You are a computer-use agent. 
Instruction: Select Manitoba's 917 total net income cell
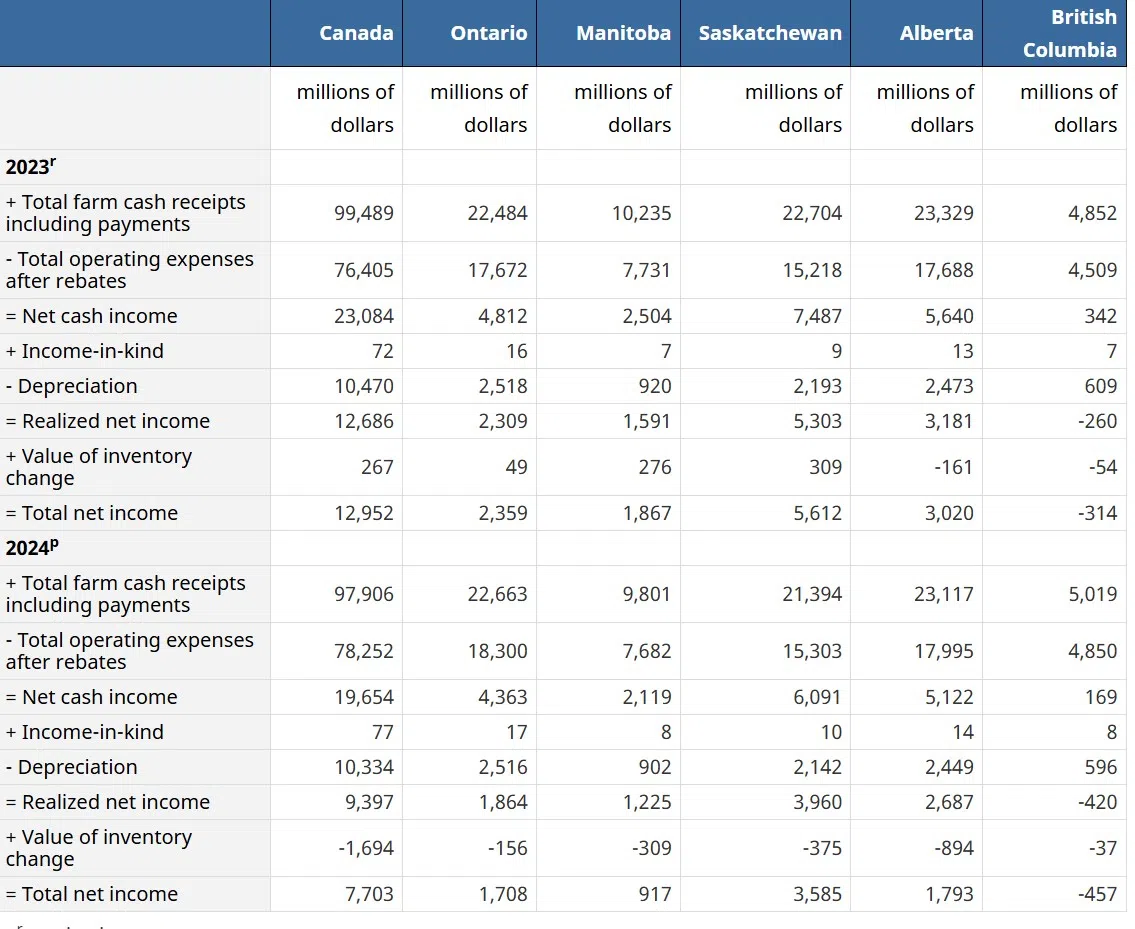[x=654, y=894]
